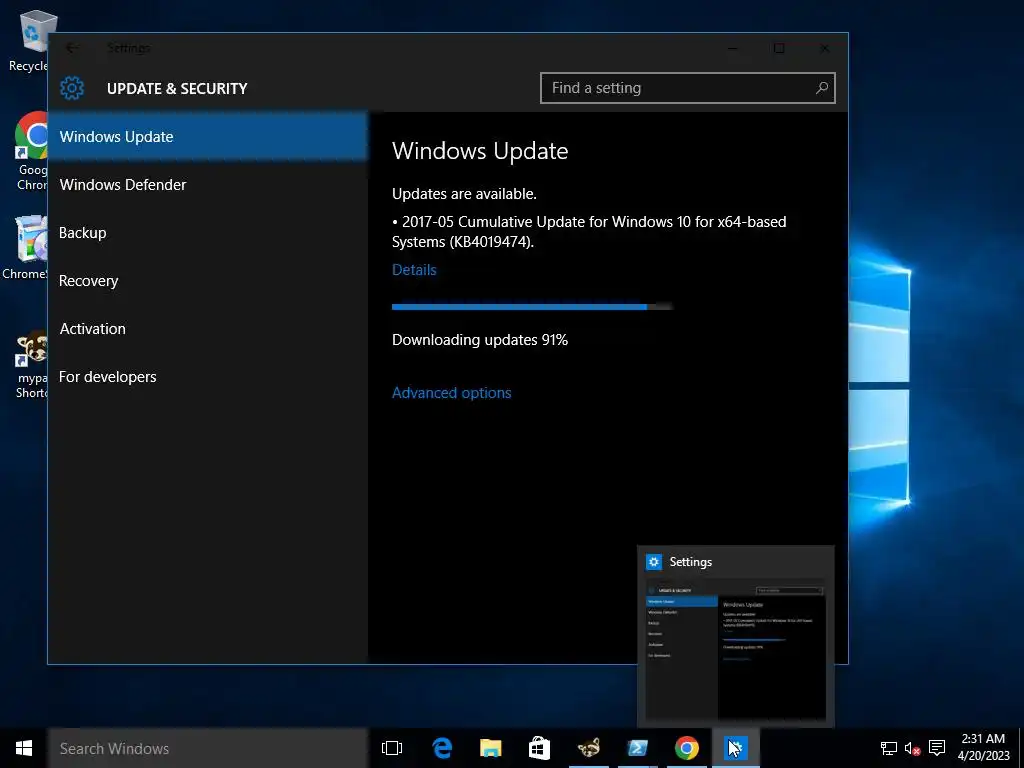The height and width of the screenshot is (768, 1024).
Task: Open the Store from the taskbar
Action: (539, 748)
